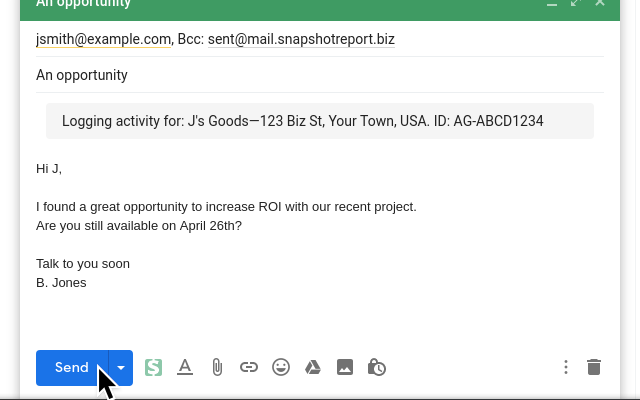The width and height of the screenshot is (640, 400).
Task: Open more options three-dot menu
Action: click(x=566, y=367)
